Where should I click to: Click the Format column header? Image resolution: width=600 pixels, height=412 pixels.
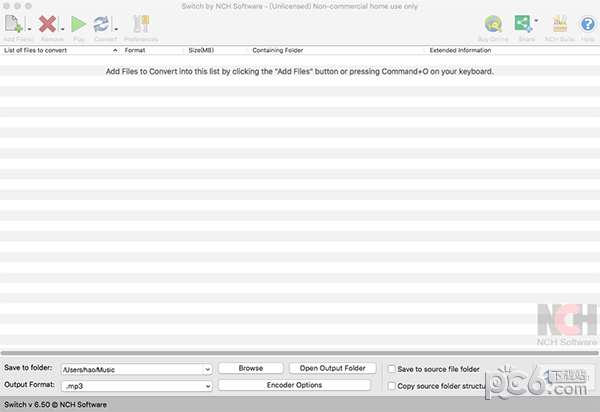click(152, 50)
